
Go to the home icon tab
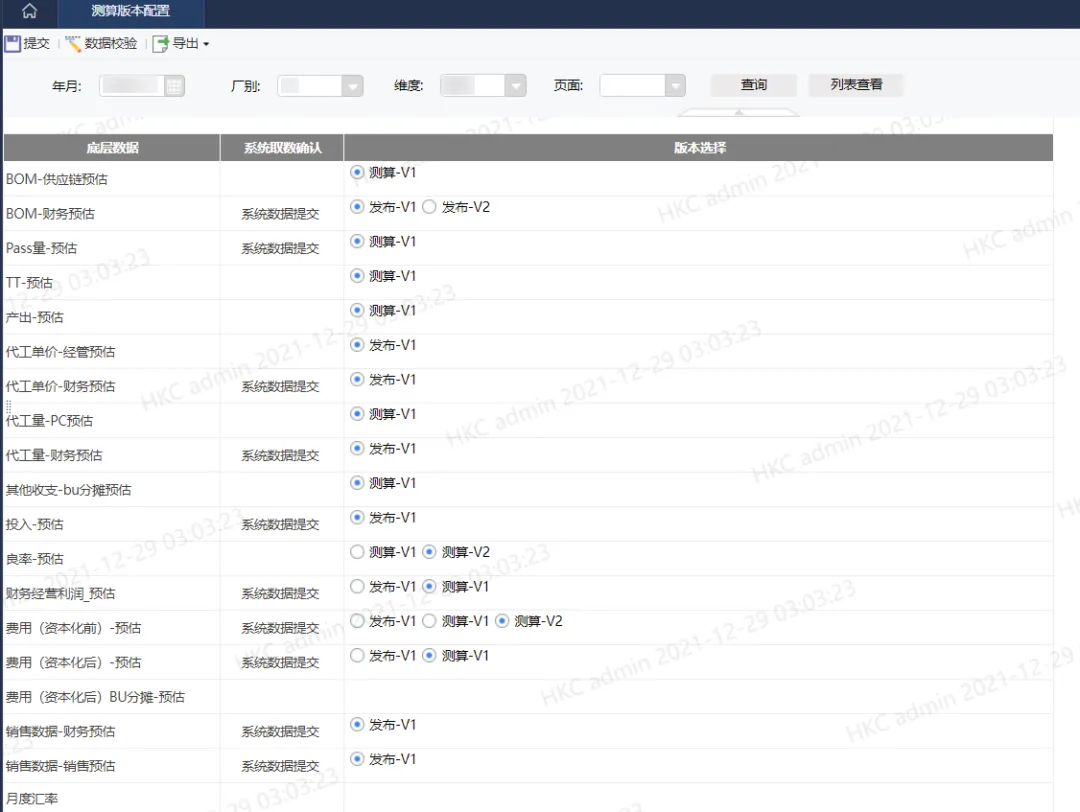(x=29, y=11)
